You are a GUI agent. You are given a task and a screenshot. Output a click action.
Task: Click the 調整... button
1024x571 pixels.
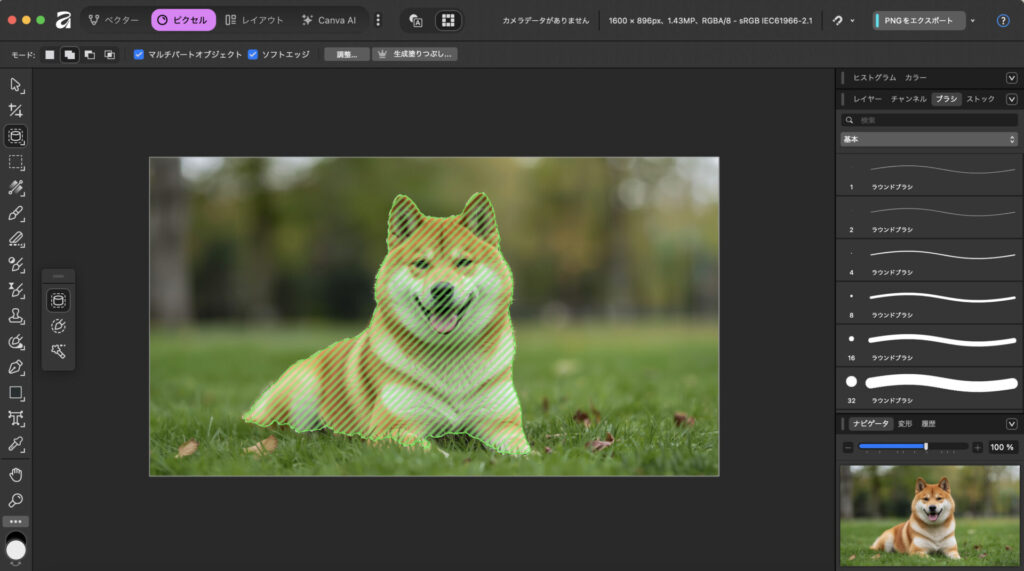[x=346, y=54]
